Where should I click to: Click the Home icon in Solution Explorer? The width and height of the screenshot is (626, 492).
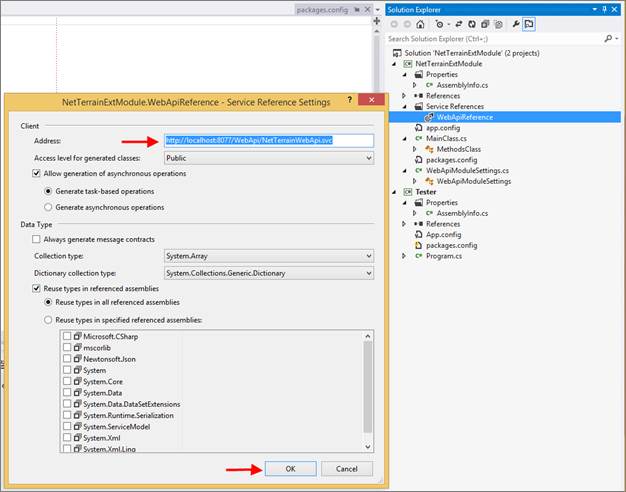[x=422, y=23]
